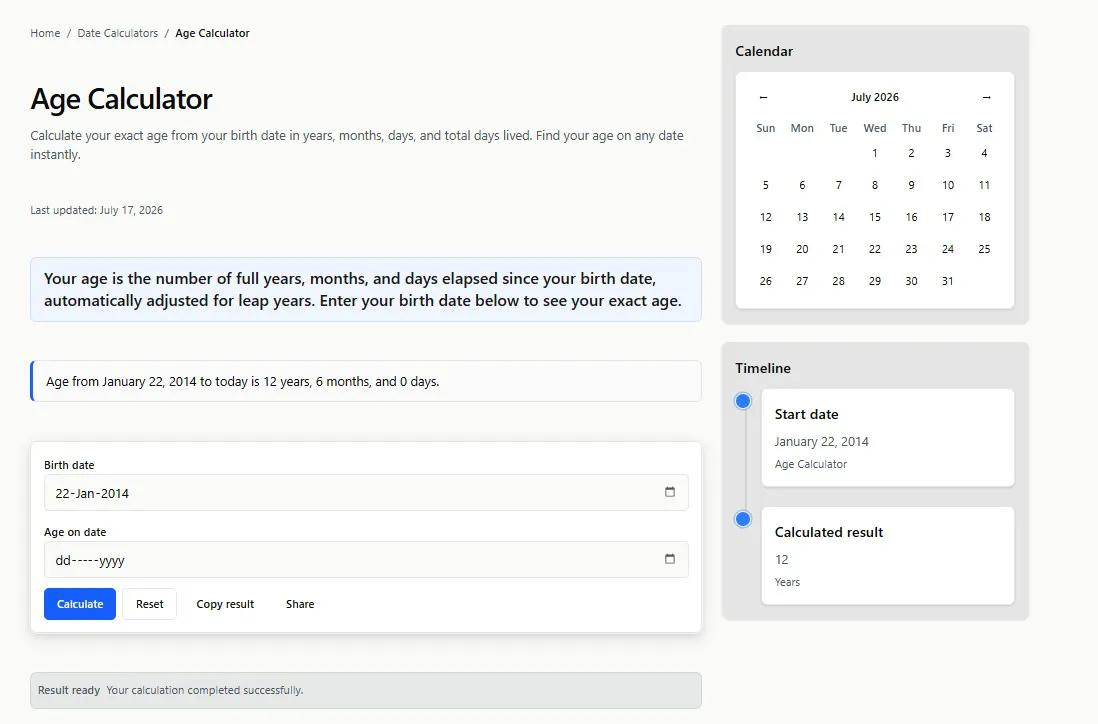1098x724 pixels.
Task: Select the Start date timeline dot
Action: click(x=743, y=401)
